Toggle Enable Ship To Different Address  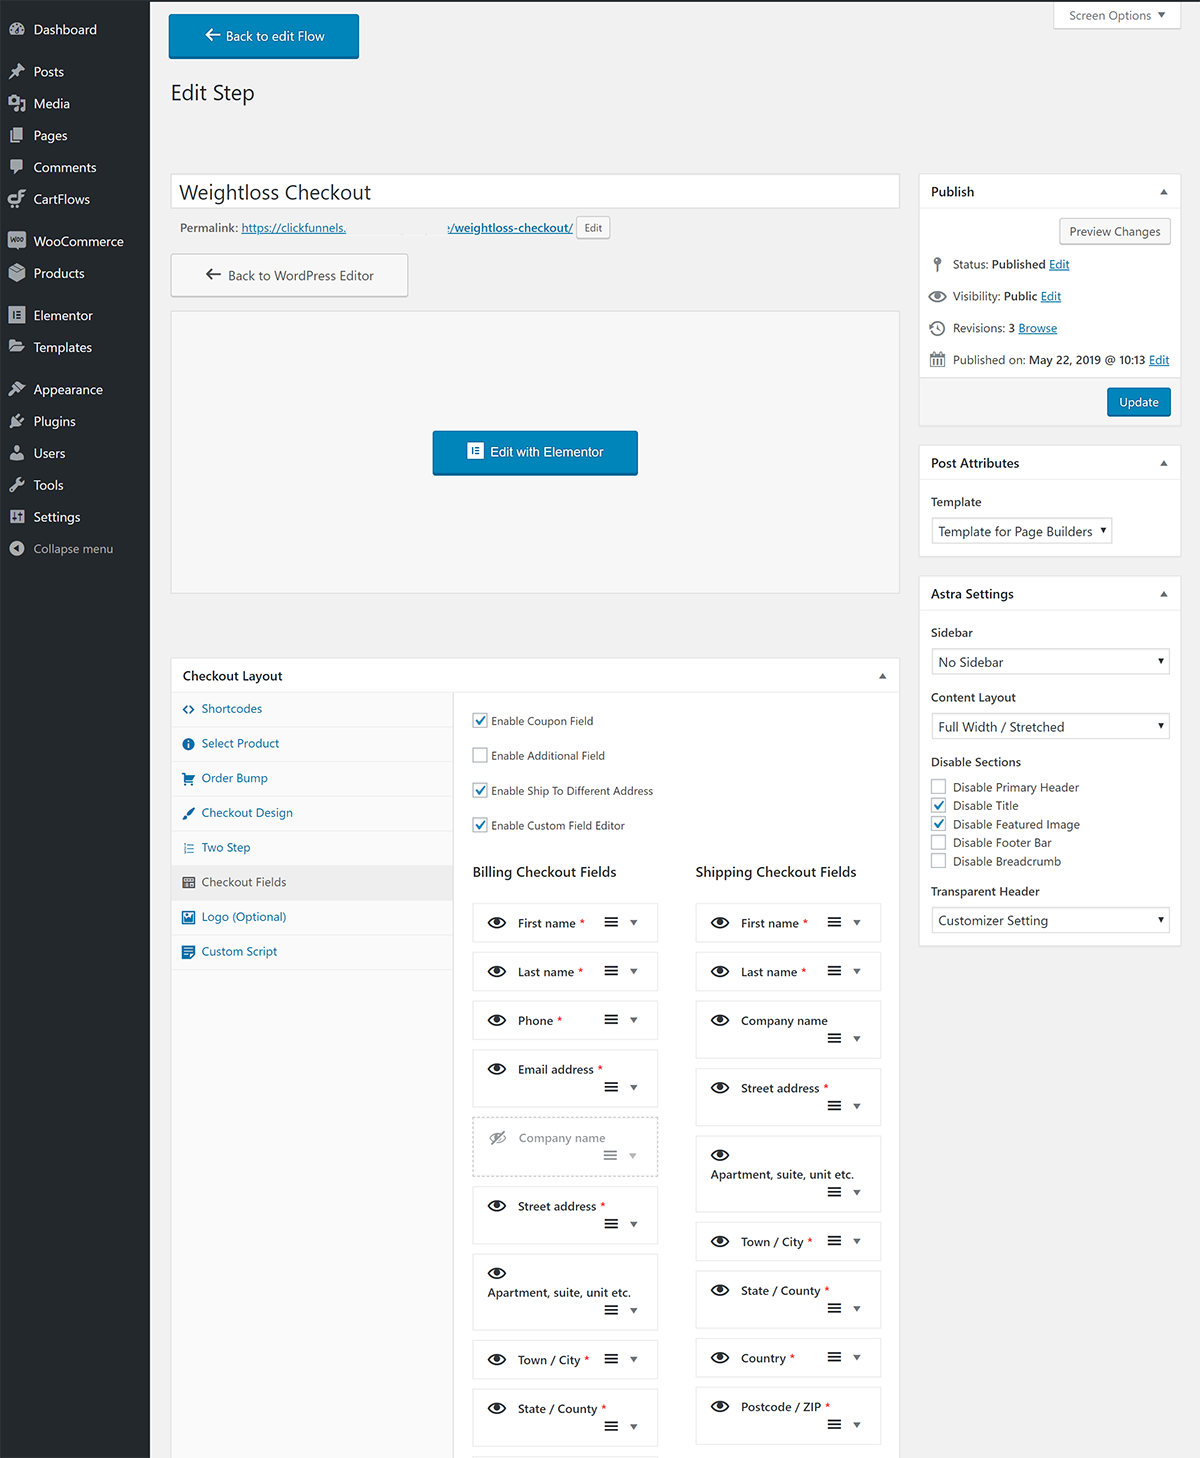pos(480,790)
